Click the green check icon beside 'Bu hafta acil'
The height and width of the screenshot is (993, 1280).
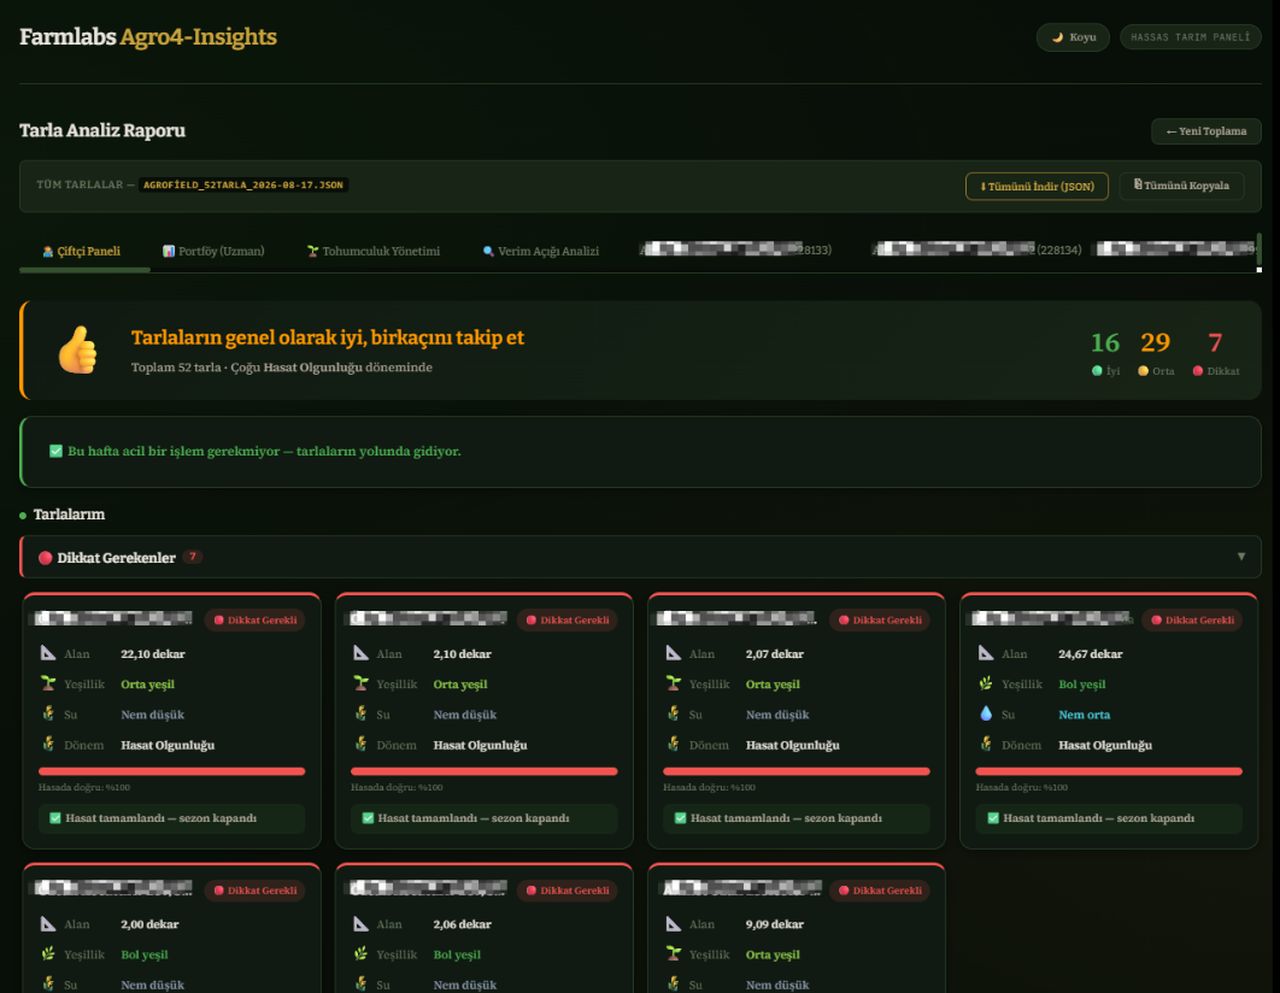[56, 451]
